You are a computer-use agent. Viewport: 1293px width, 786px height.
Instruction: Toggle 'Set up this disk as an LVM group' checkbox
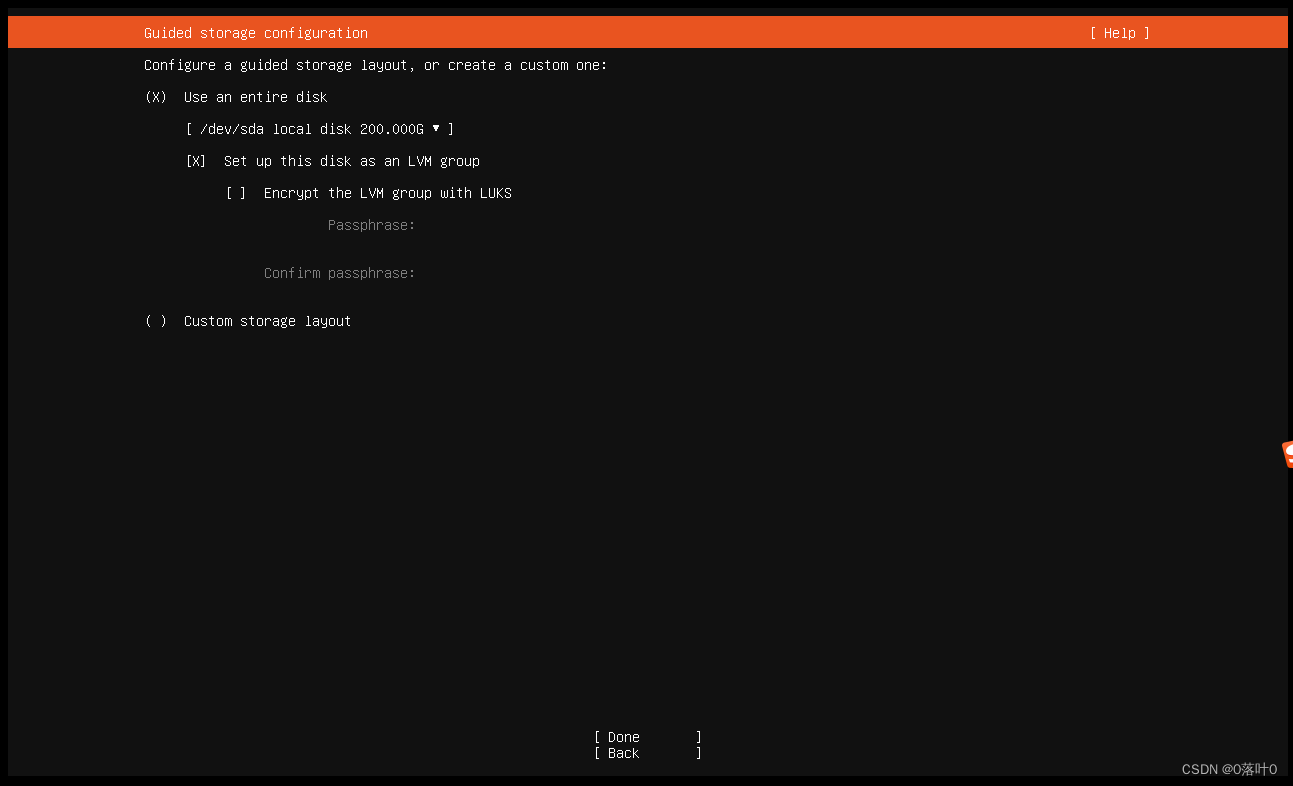196,161
